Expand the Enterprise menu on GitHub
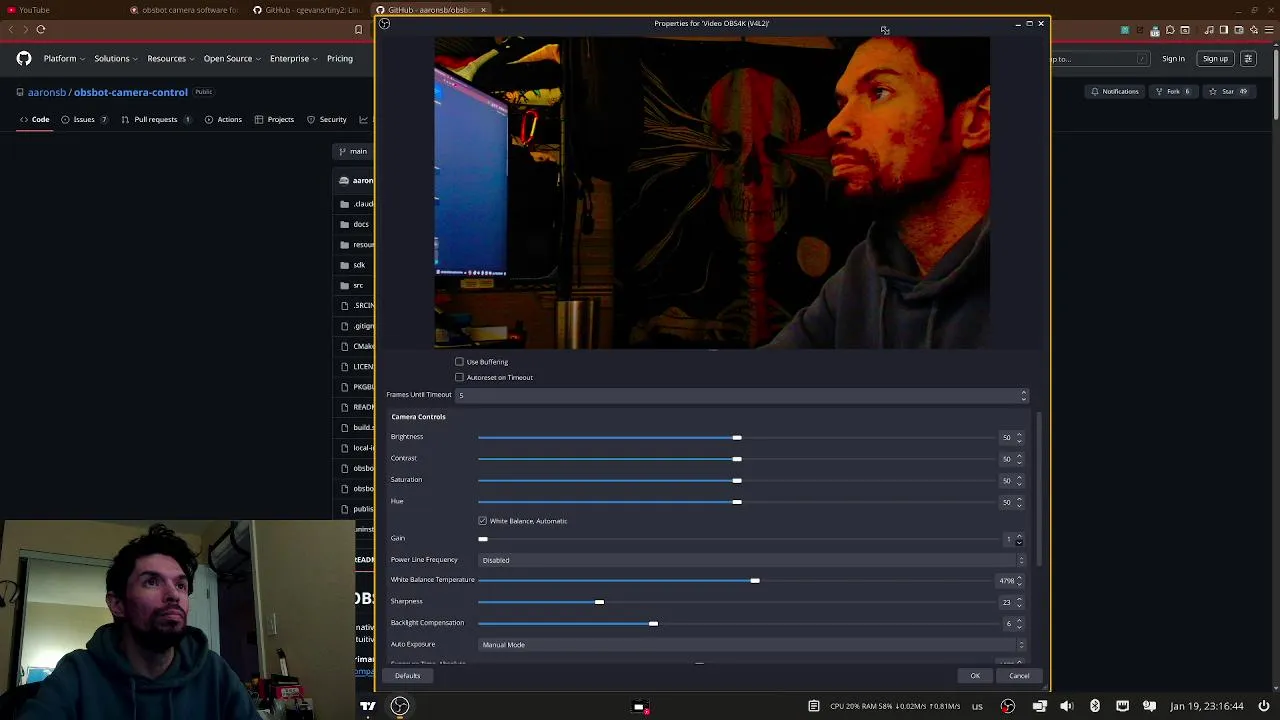 294,59
